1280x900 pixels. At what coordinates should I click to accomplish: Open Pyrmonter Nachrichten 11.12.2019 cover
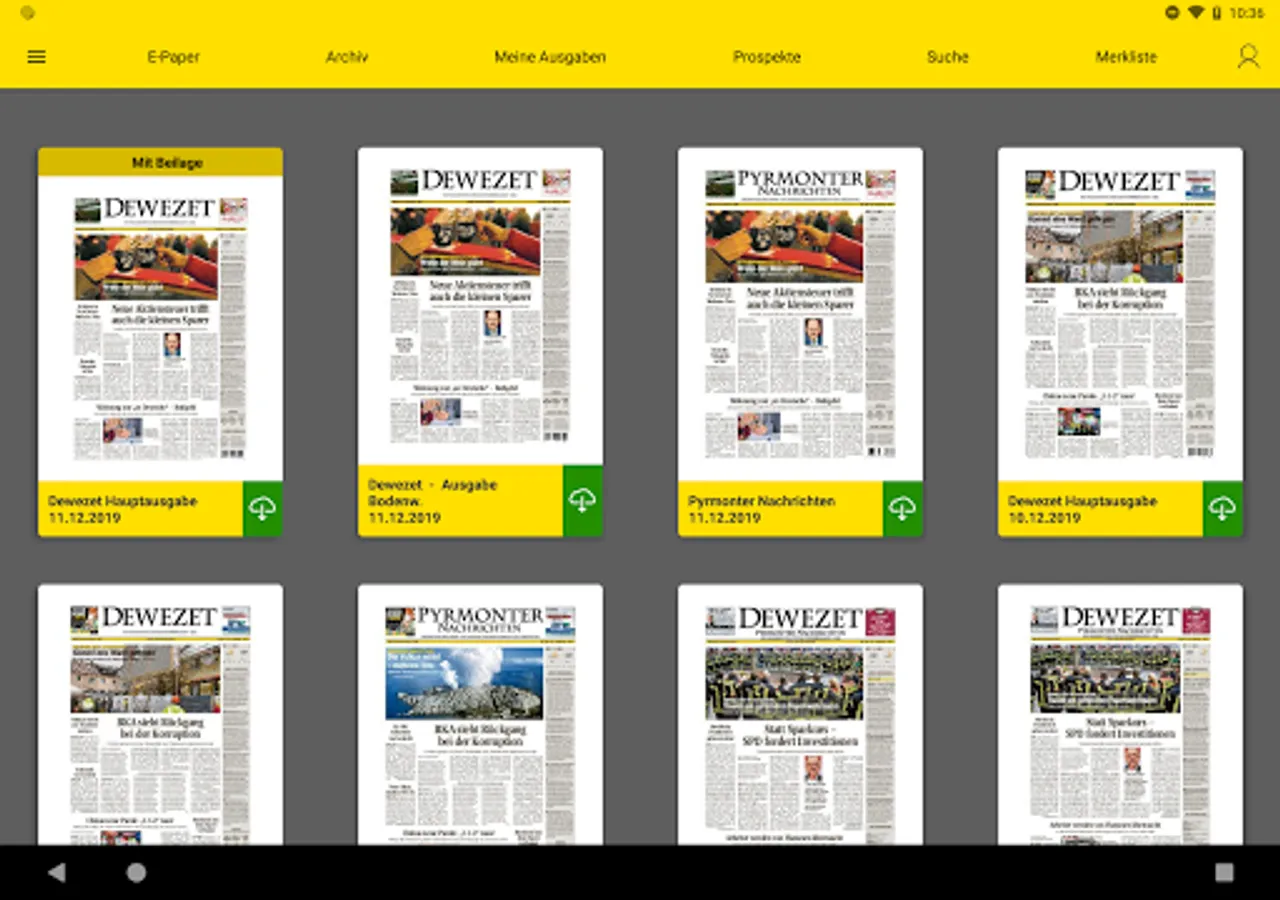pyautogui.click(x=800, y=315)
